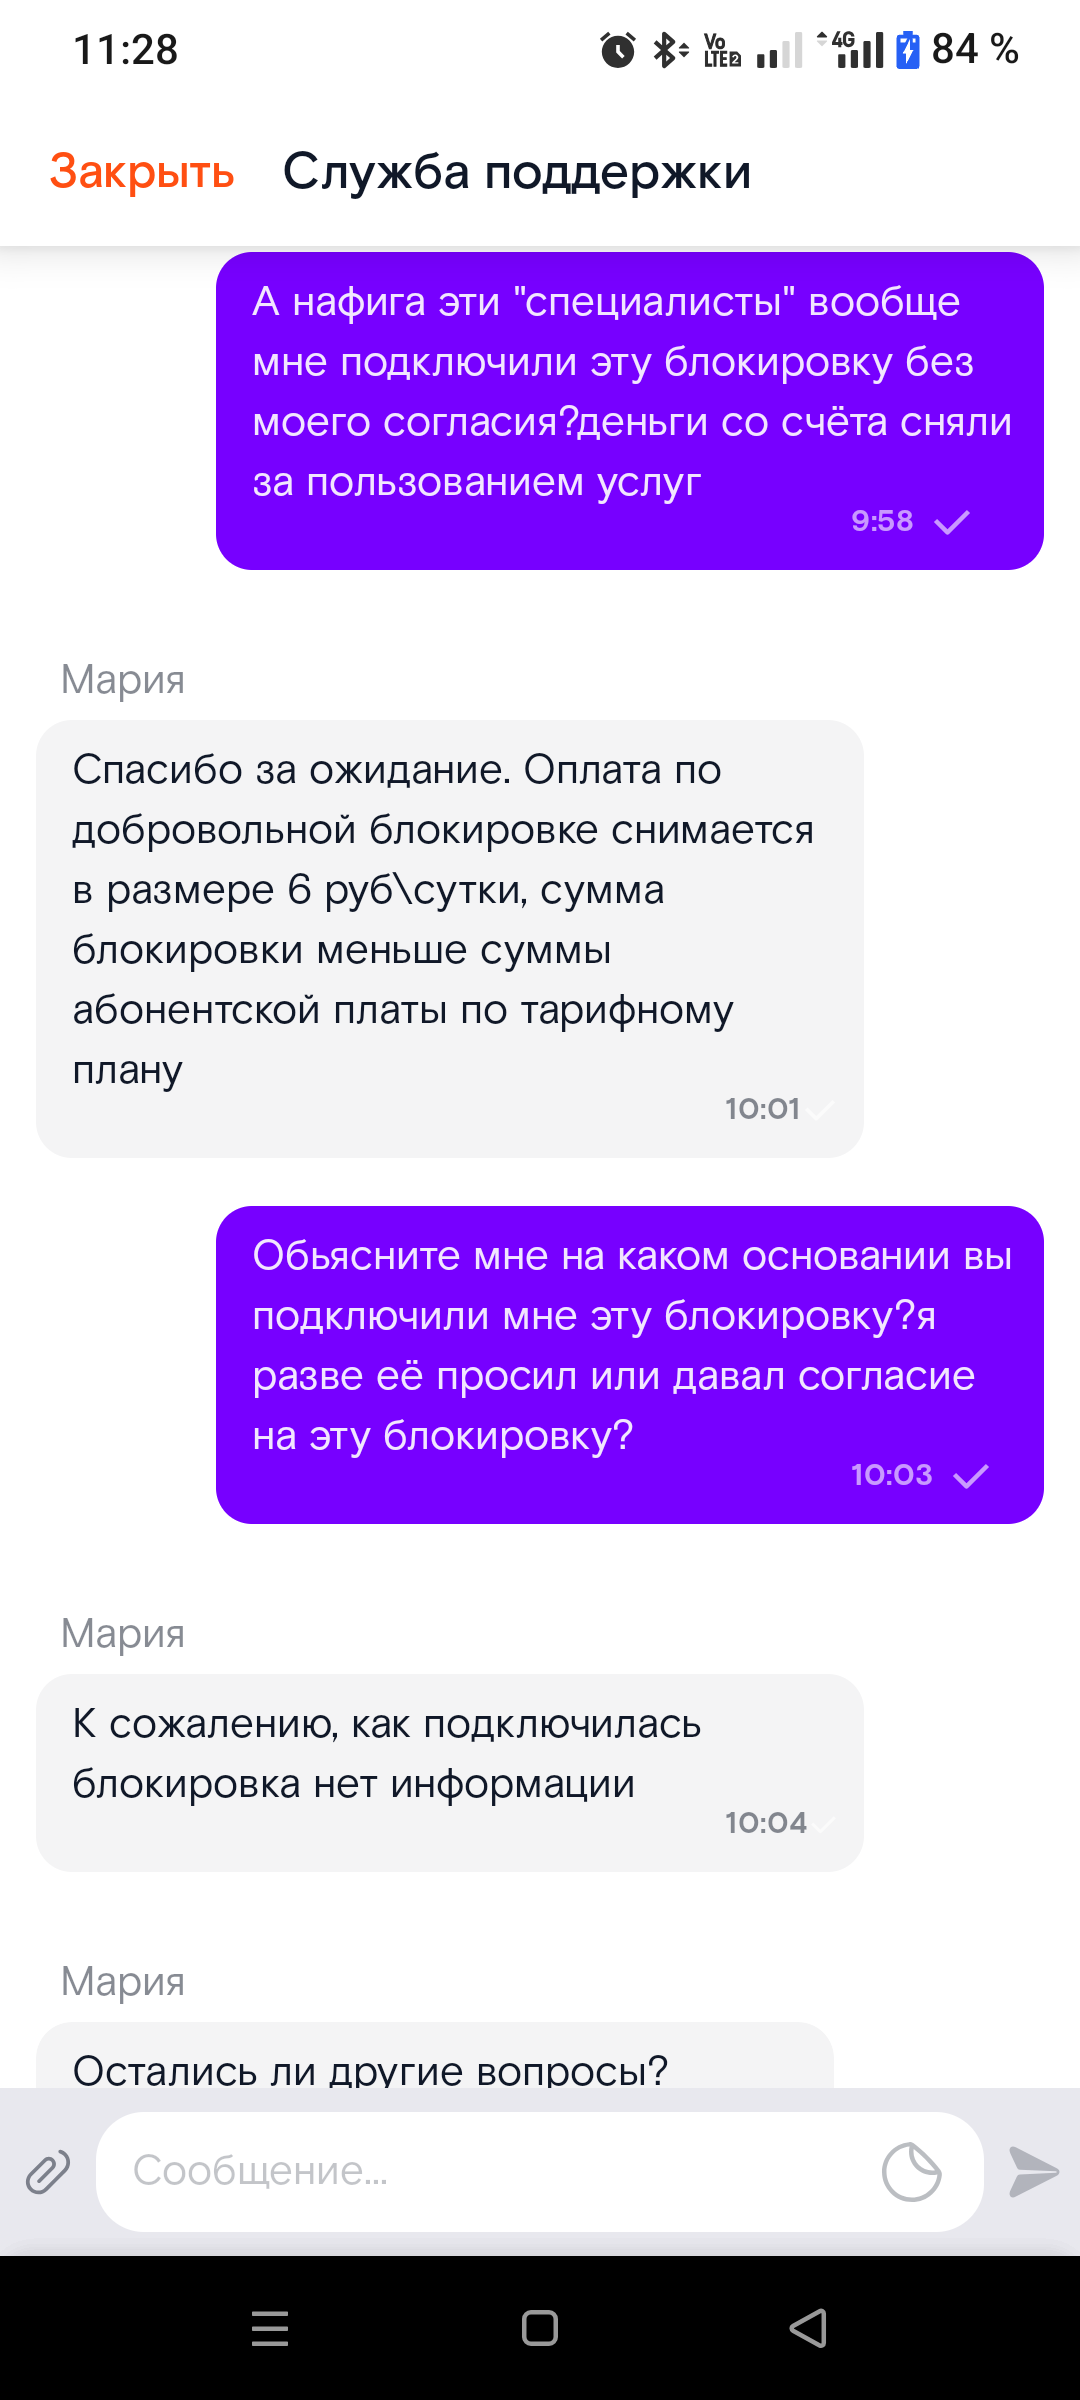The height and width of the screenshot is (2400, 1080).
Task: Tap the Служба поддержки header title
Action: [x=517, y=172]
